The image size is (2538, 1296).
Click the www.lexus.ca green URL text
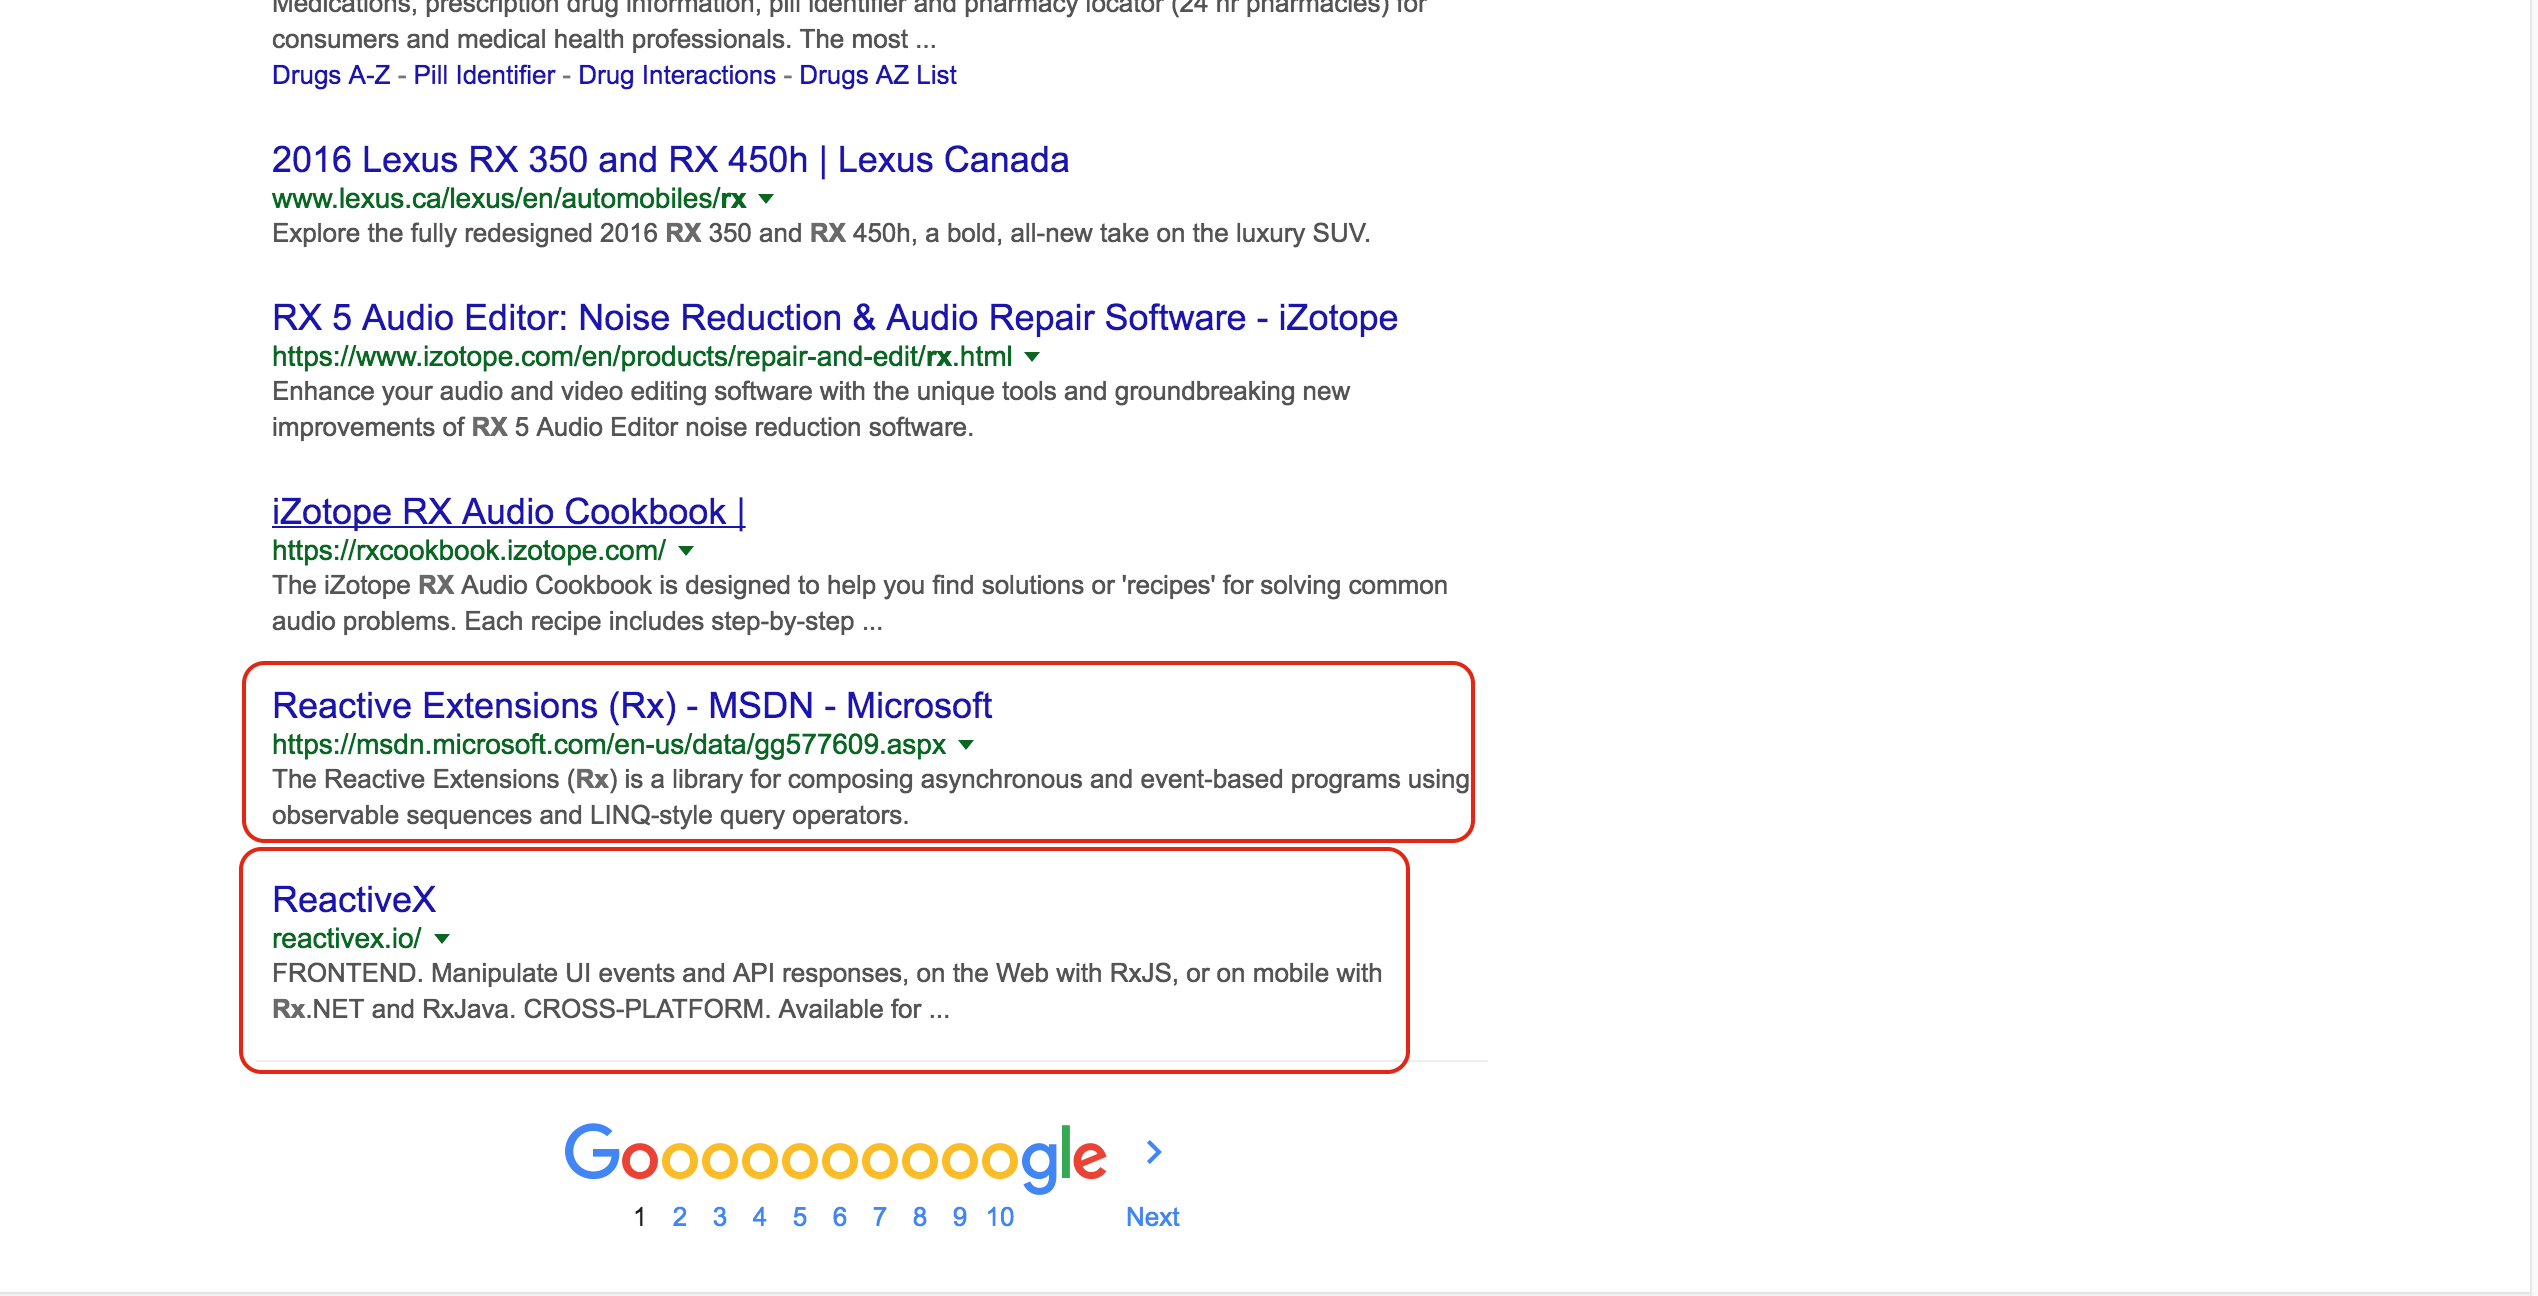coord(509,199)
